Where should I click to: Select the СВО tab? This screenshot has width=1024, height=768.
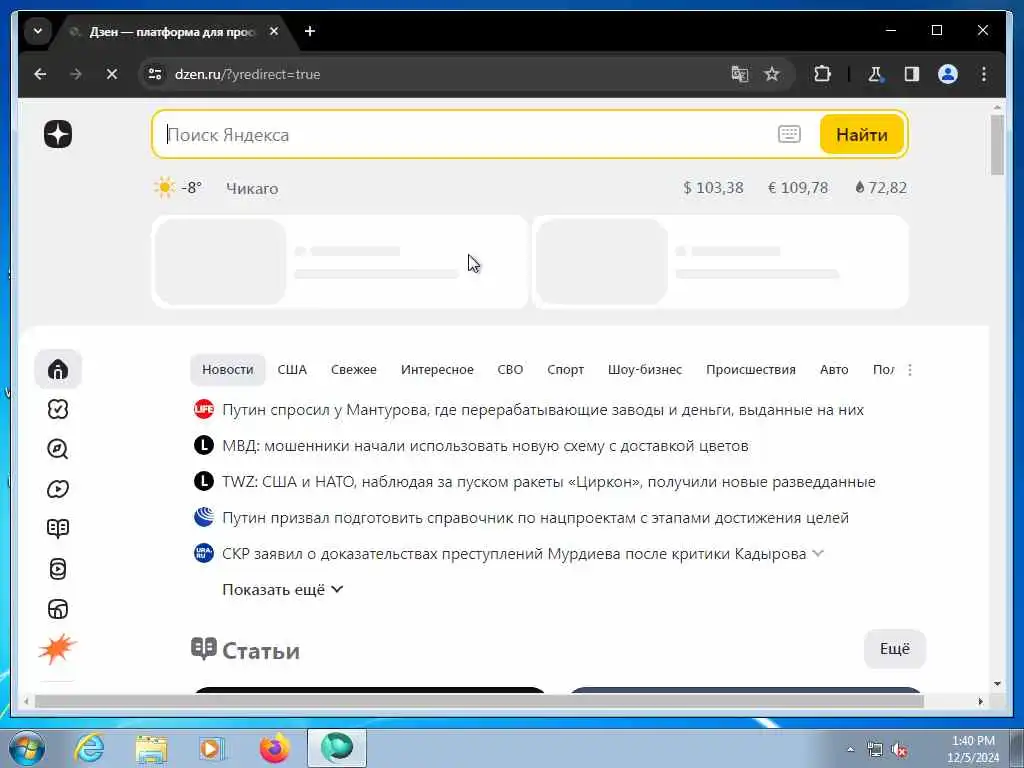coord(510,370)
